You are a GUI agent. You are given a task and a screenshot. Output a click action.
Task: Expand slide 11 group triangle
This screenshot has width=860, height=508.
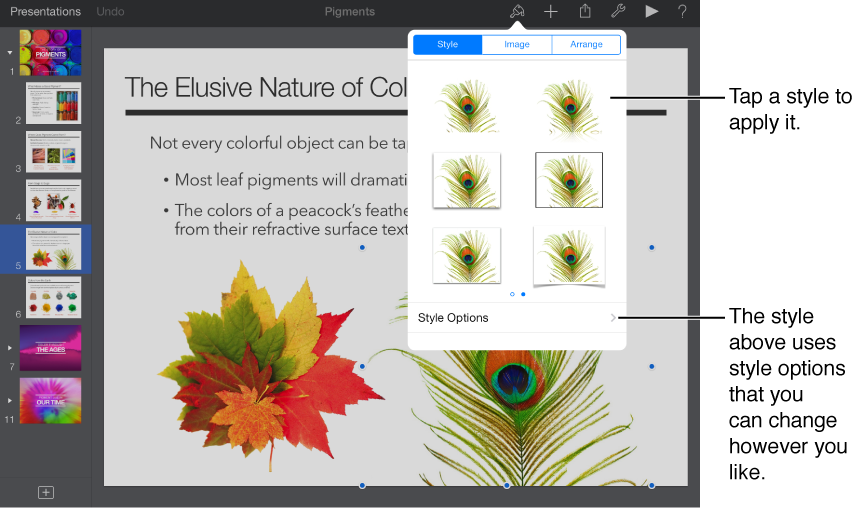10,400
